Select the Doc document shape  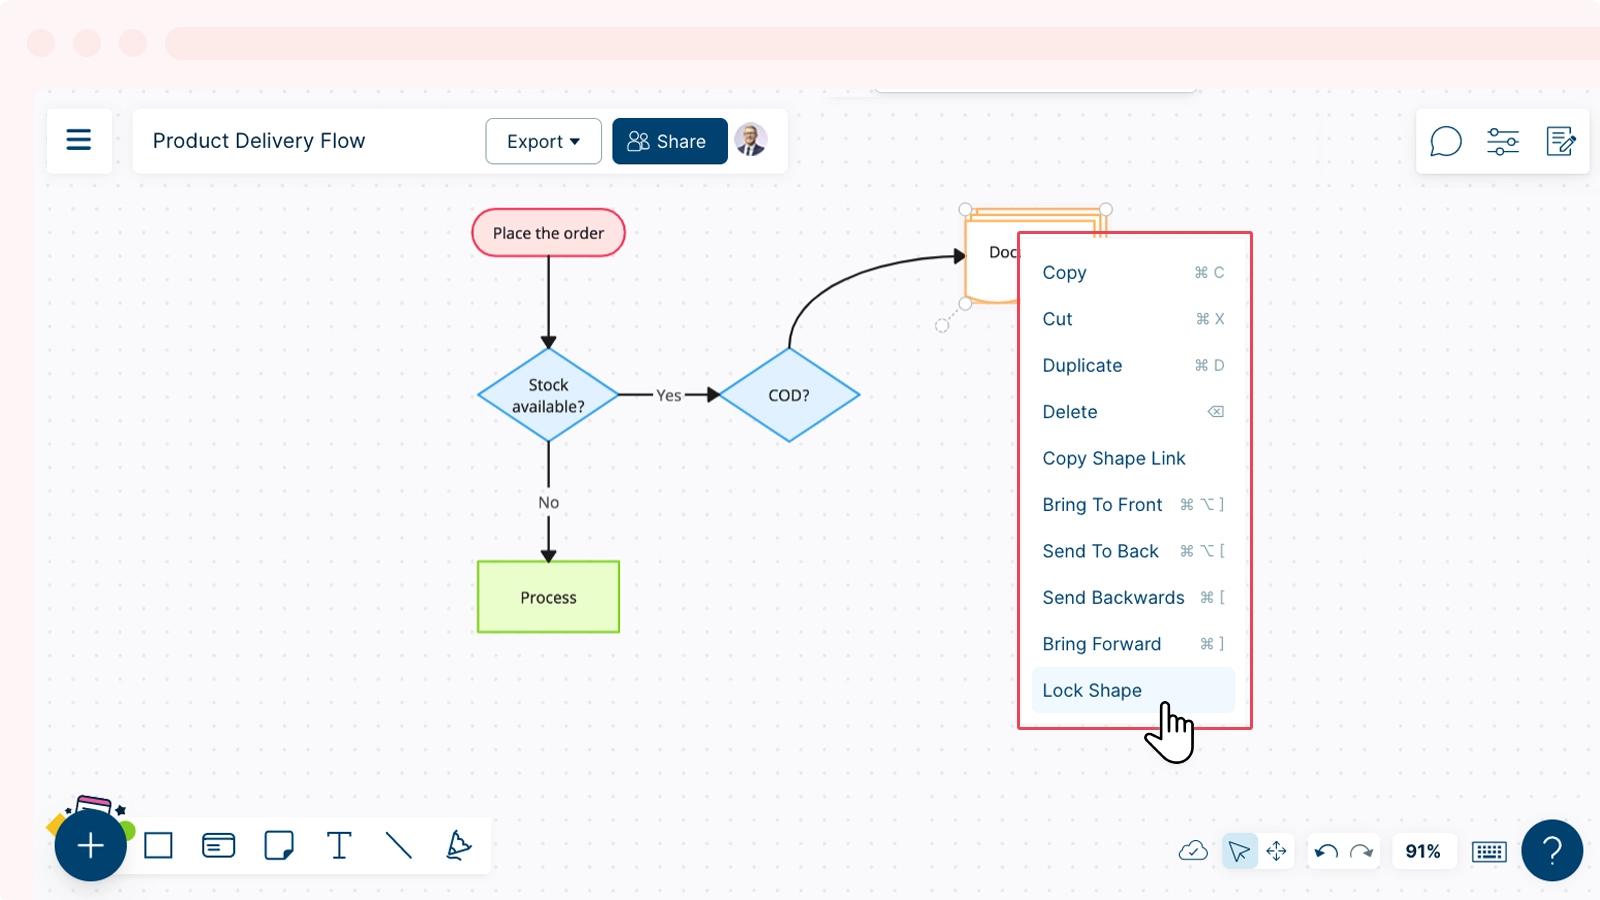[x=993, y=258]
